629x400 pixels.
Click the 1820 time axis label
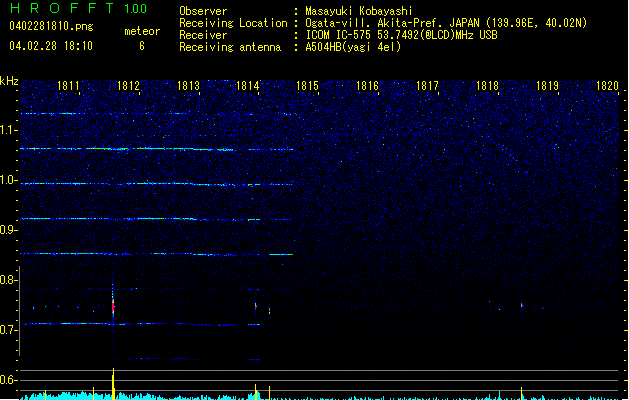tap(607, 86)
